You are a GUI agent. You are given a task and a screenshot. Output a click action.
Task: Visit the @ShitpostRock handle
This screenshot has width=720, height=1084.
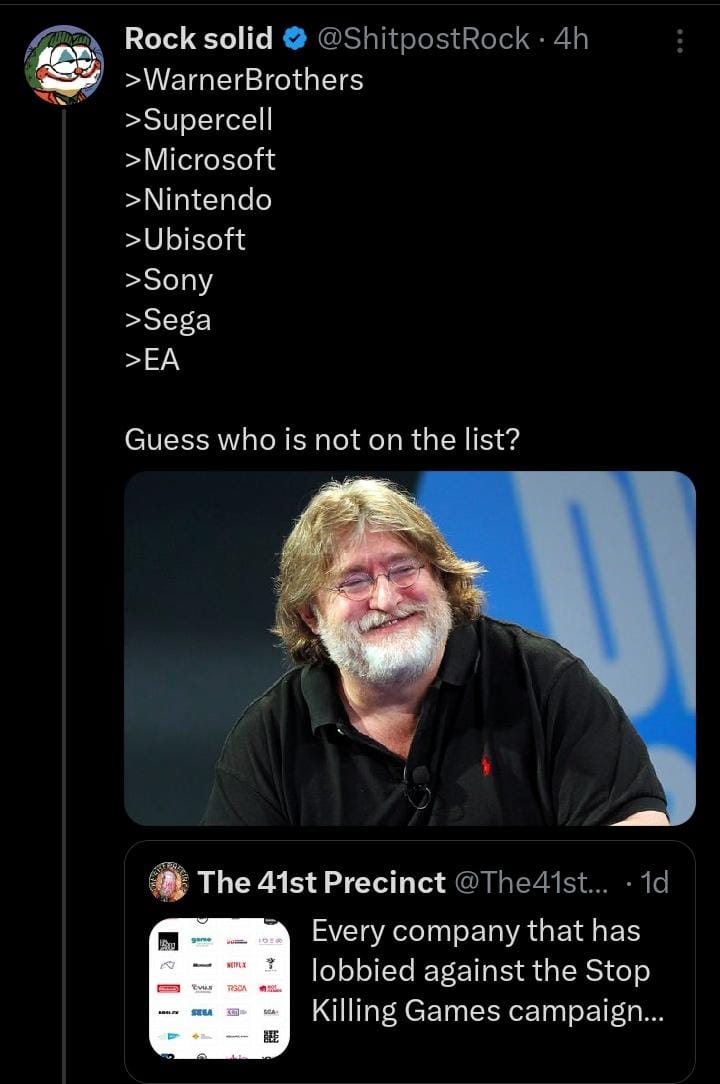pyautogui.click(x=423, y=39)
